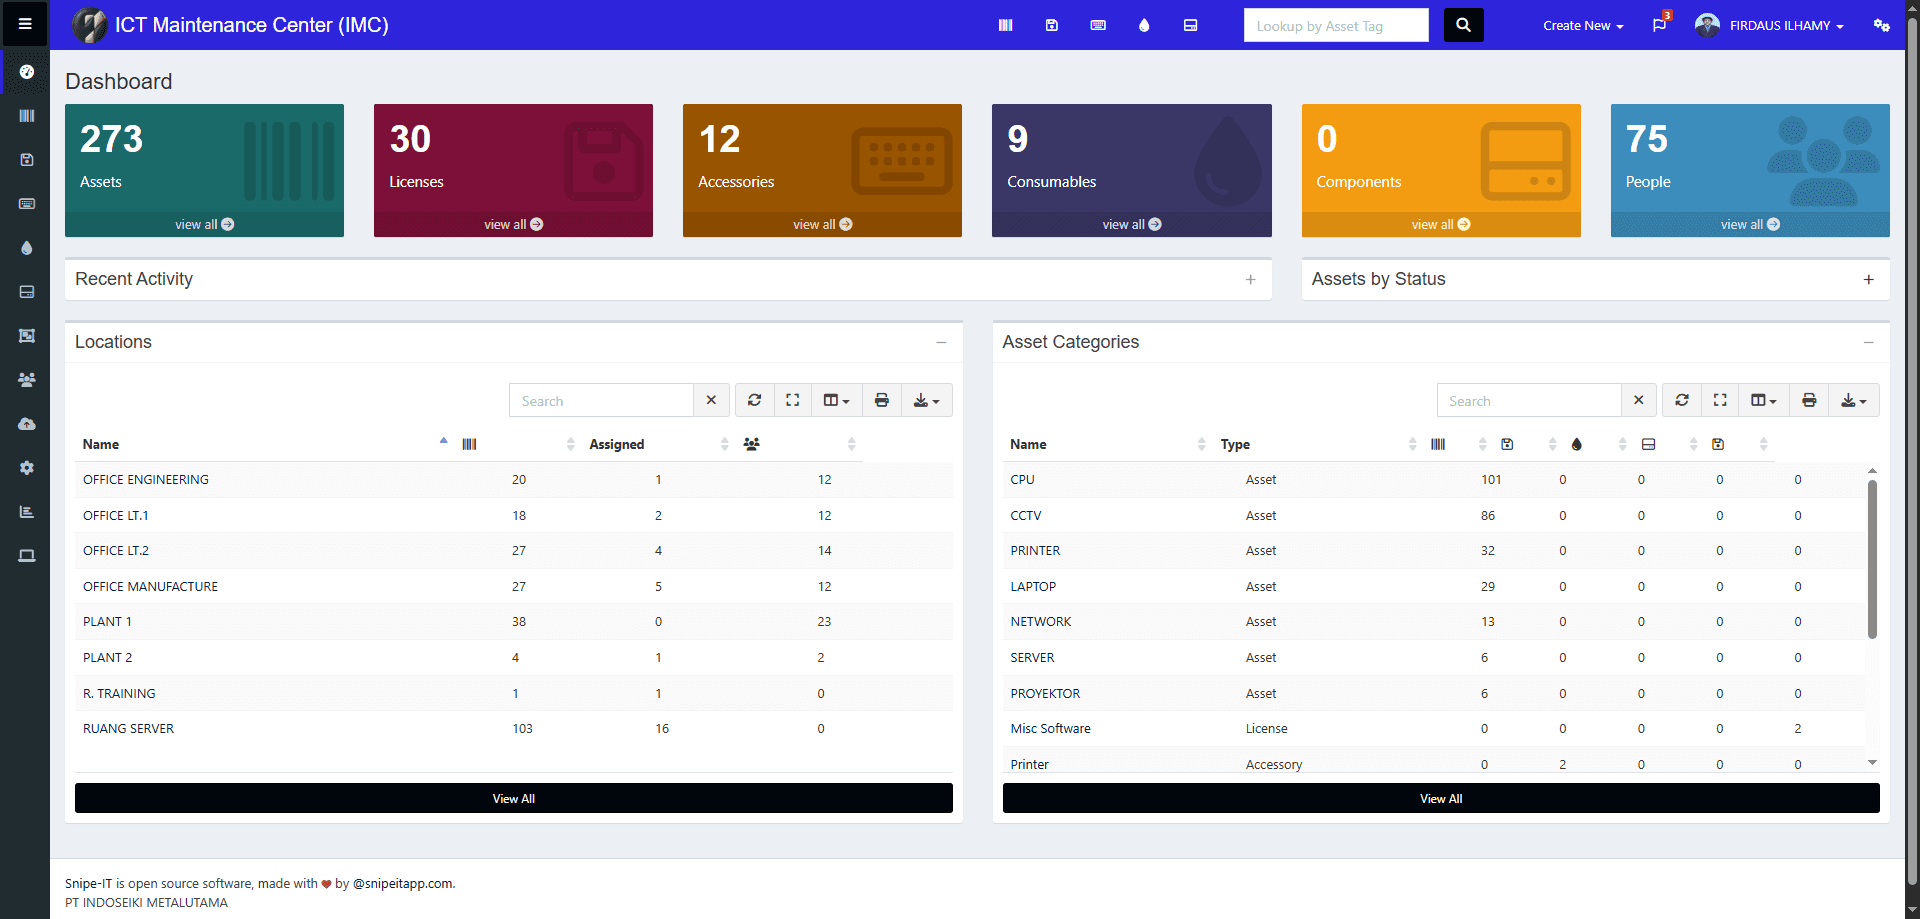Open the admin gears icon at top right
This screenshot has height=919, width=1920.
[x=1883, y=25]
